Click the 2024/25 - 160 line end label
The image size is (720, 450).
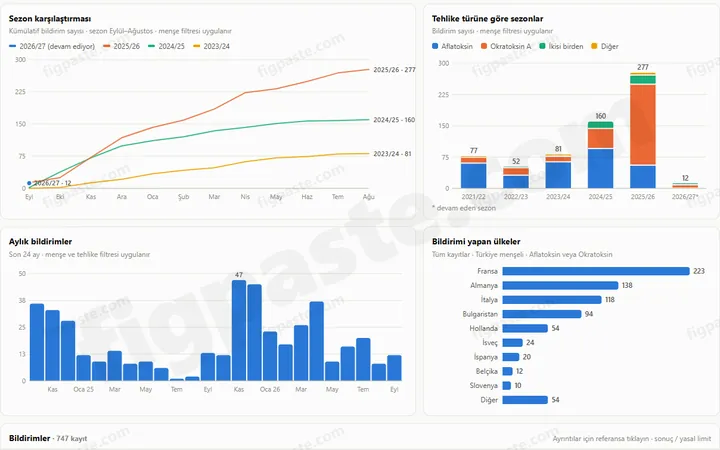pyautogui.click(x=394, y=120)
